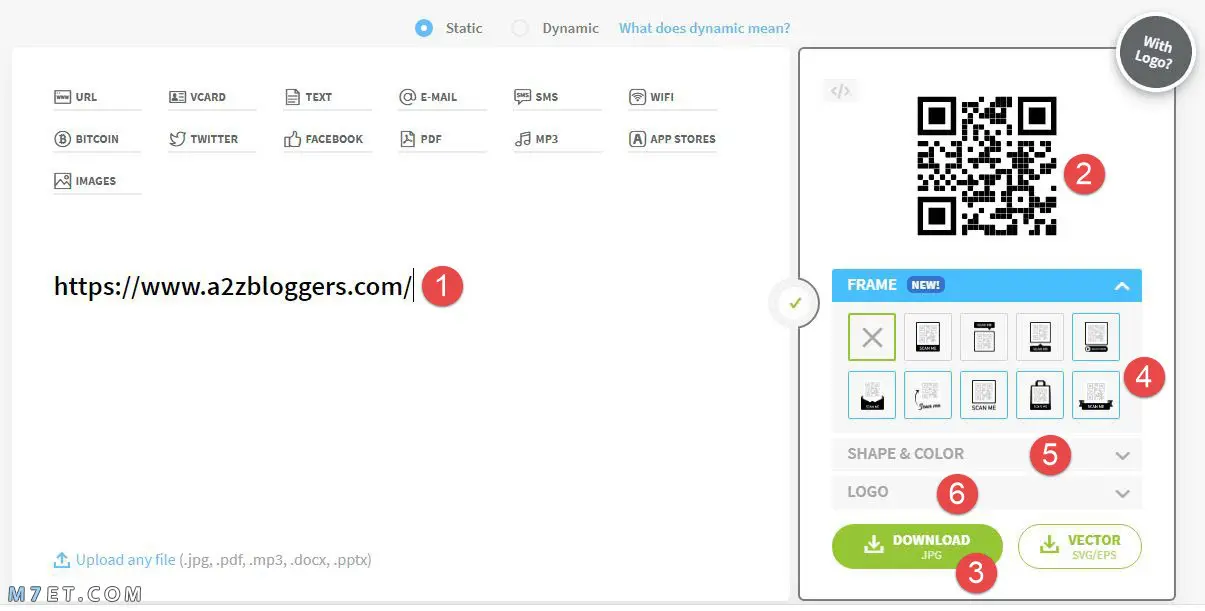Download the QR code as JPG
This screenshot has height=611, width=1205.
tap(917, 546)
